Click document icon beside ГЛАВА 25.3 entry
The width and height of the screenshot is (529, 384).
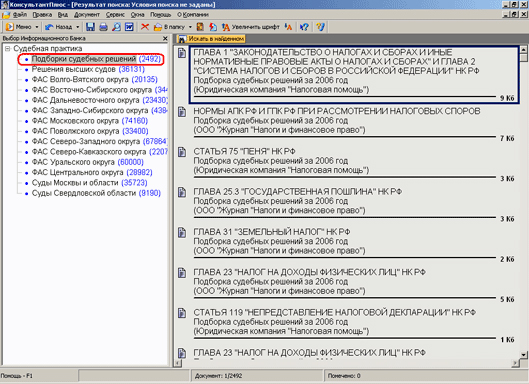click(x=182, y=192)
